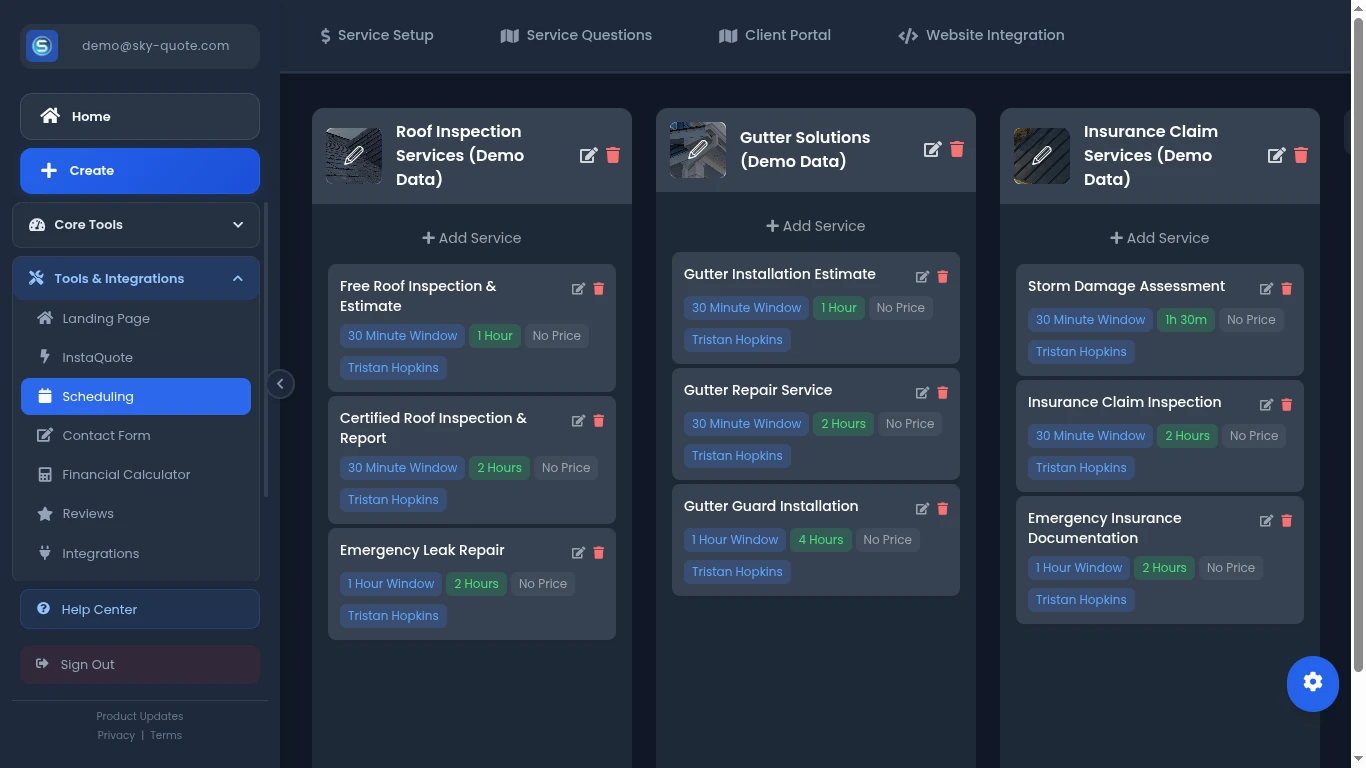
Task: Open the Privacy link in sidebar footer
Action: pyautogui.click(x=116, y=735)
